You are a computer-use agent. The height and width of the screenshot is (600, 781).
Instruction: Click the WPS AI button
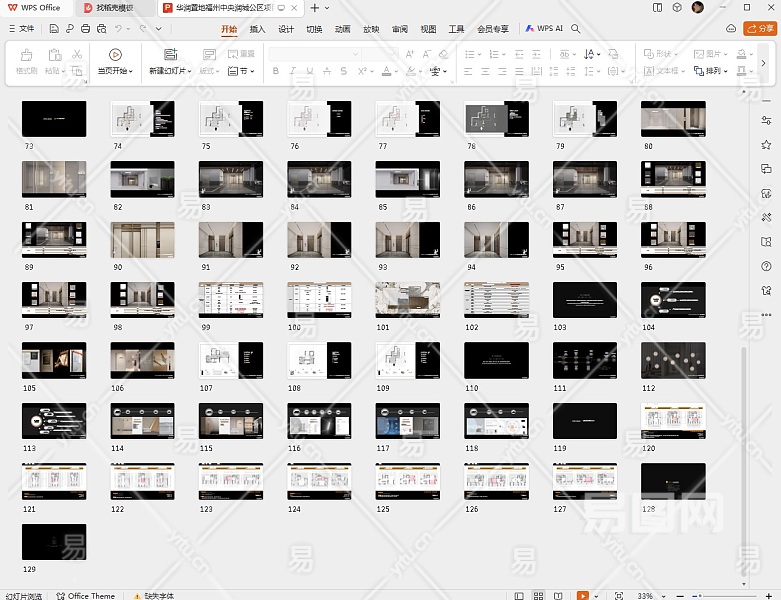click(x=545, y=29)
